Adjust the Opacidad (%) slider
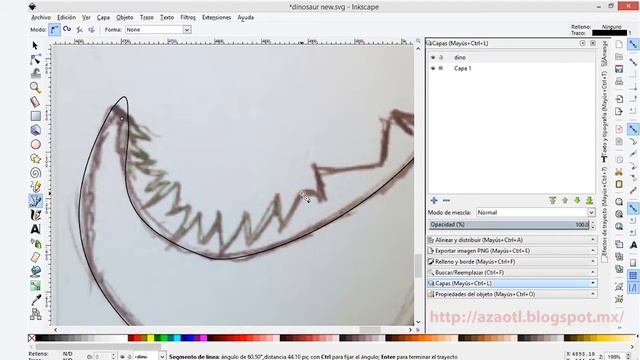640x360 pixels. (509, 224)
